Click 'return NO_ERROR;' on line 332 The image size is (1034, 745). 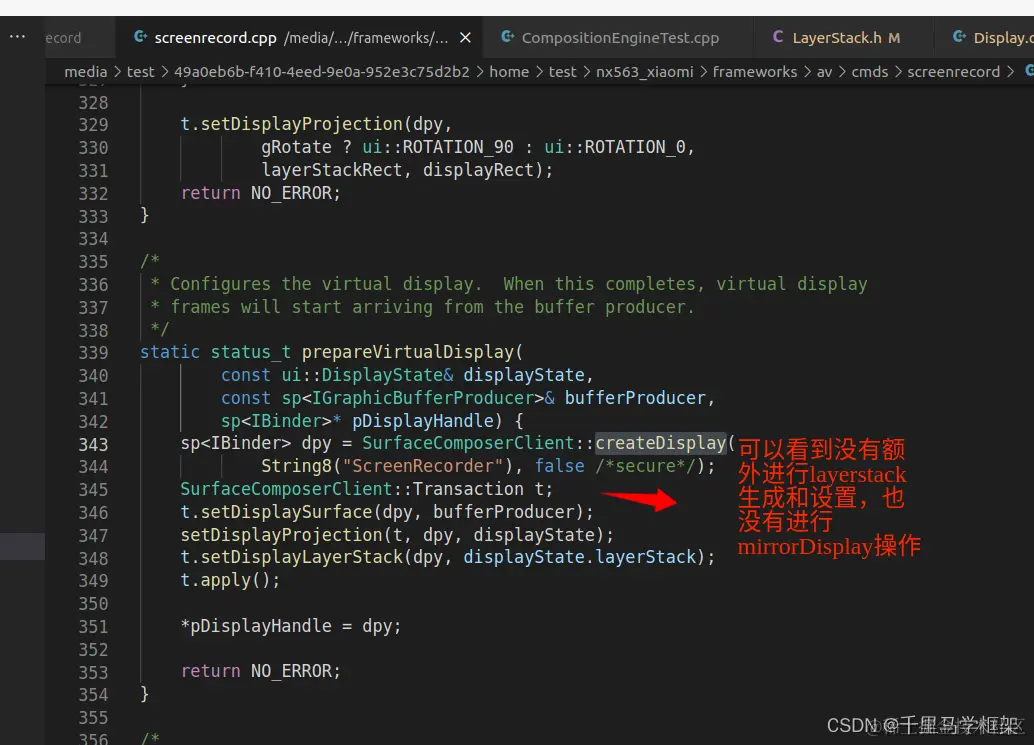tap(260, 193)
